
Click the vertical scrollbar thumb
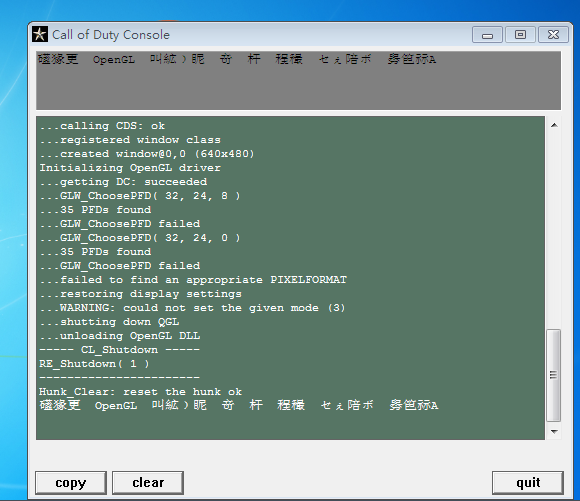[553, 375]
